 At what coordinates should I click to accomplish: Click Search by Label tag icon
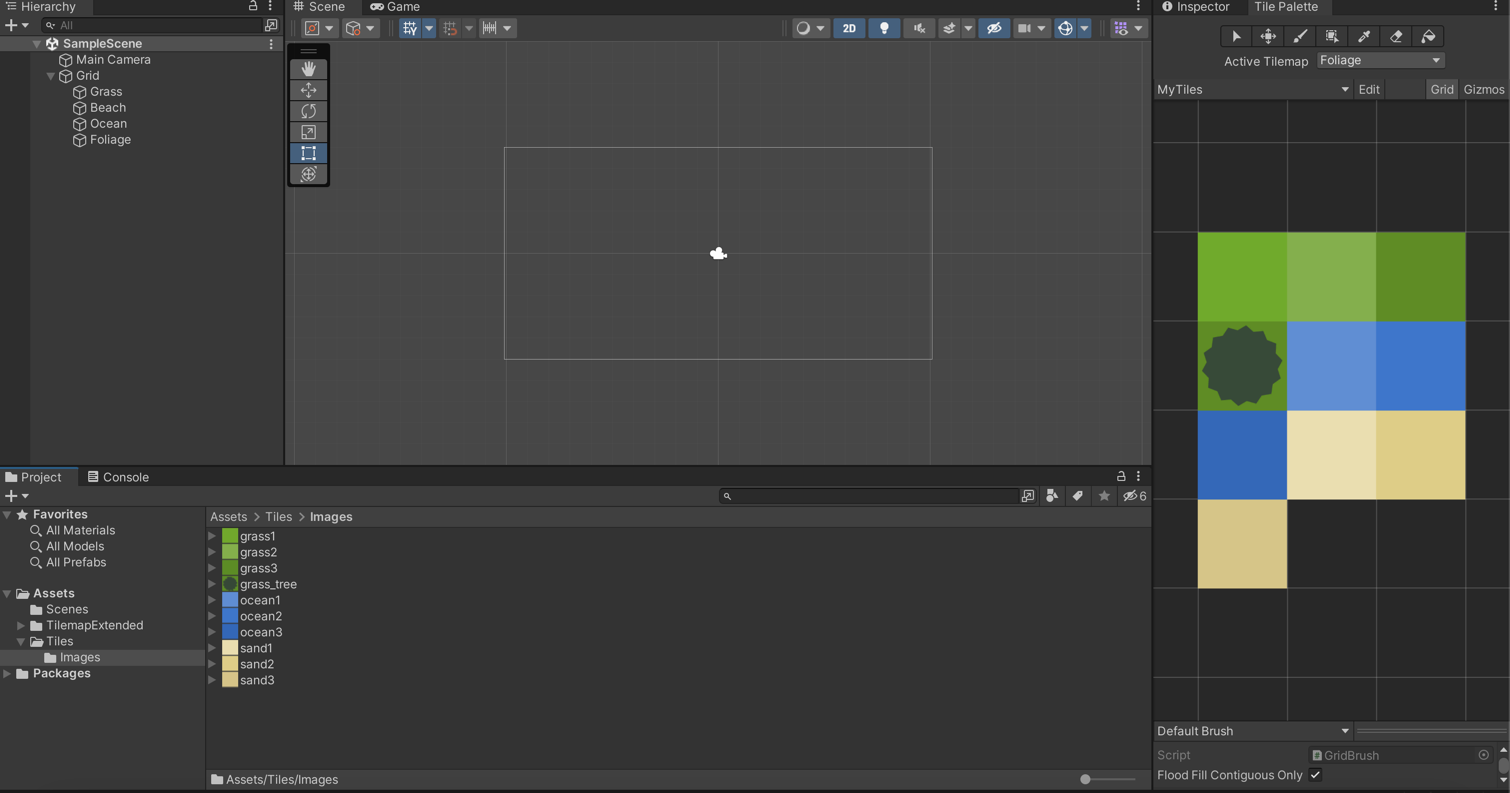click(1077, 496)
